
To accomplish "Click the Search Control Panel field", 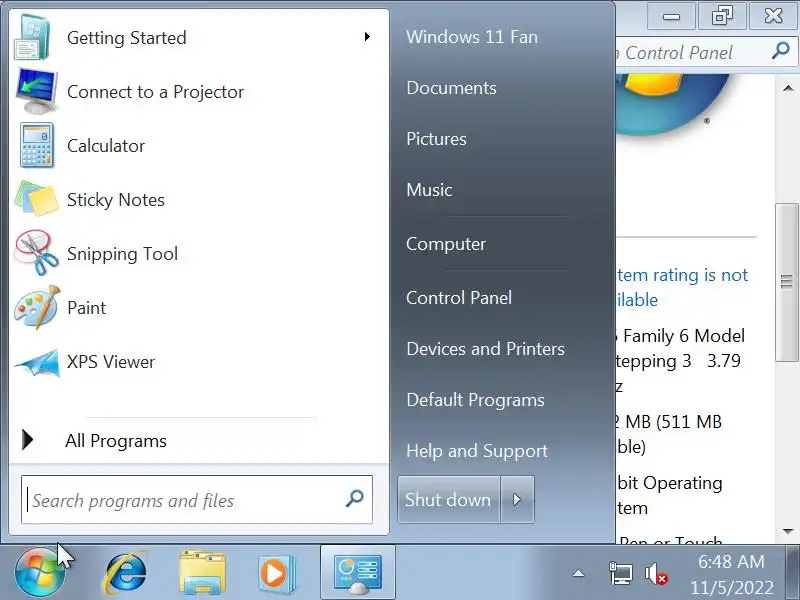I will tap(707, 52).
